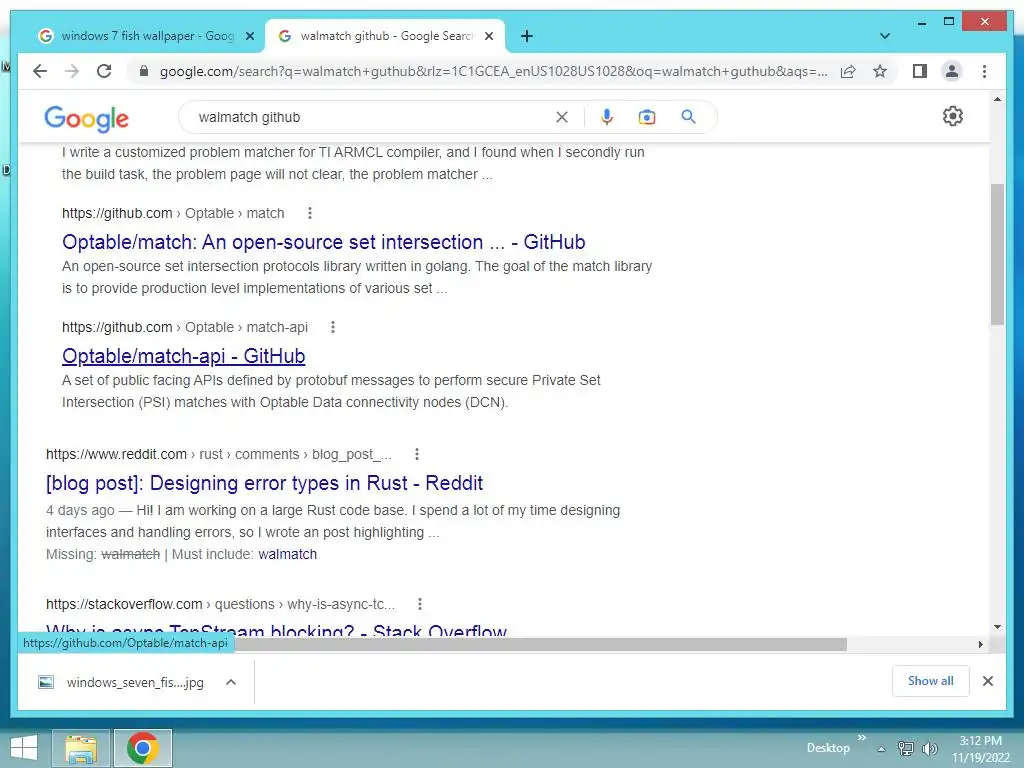Image resolution: width=1024 pixels, height=768 pixels.
Task: Open the Windows Start menu
Action: (24, 748)
